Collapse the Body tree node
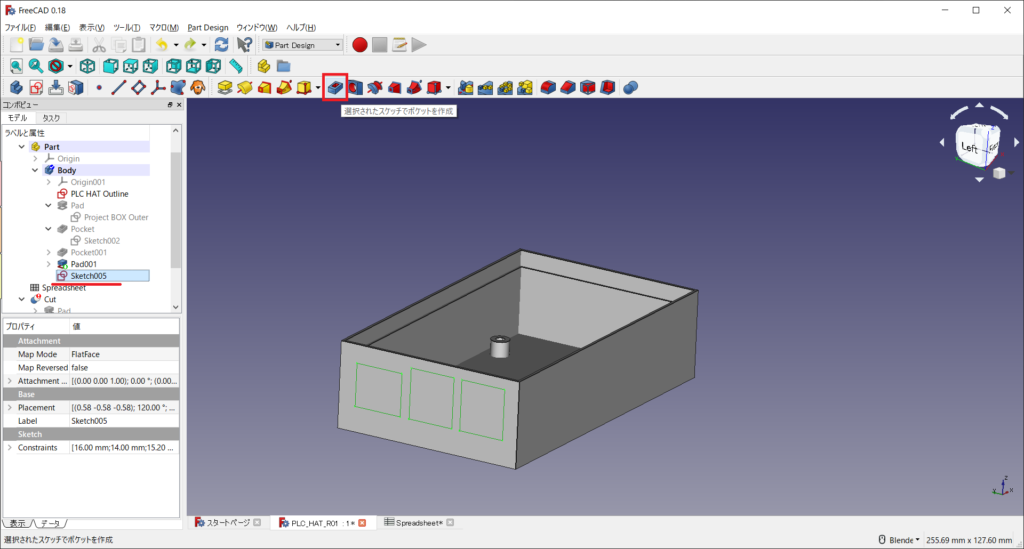The width and height of the screenshot is (1024, 549). click(x=35, y=170)
